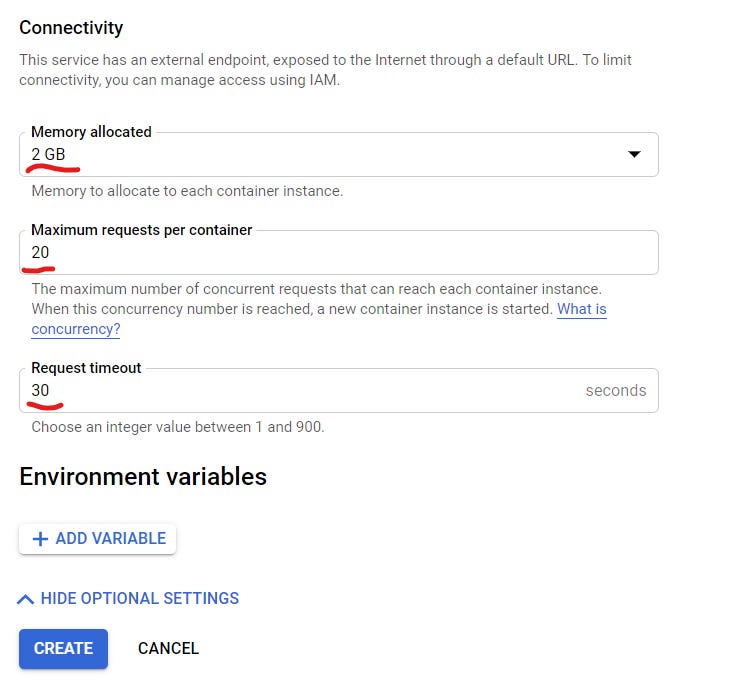This screenshot has width=742, height=685.
Task: Click the "Maximum requests per container" label
Action: click(141, 230)
